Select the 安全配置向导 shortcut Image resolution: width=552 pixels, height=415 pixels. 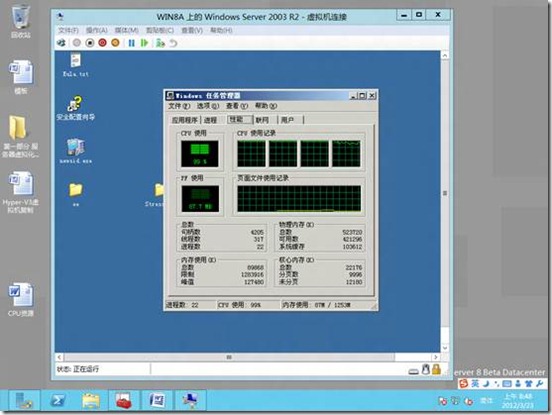76,109
